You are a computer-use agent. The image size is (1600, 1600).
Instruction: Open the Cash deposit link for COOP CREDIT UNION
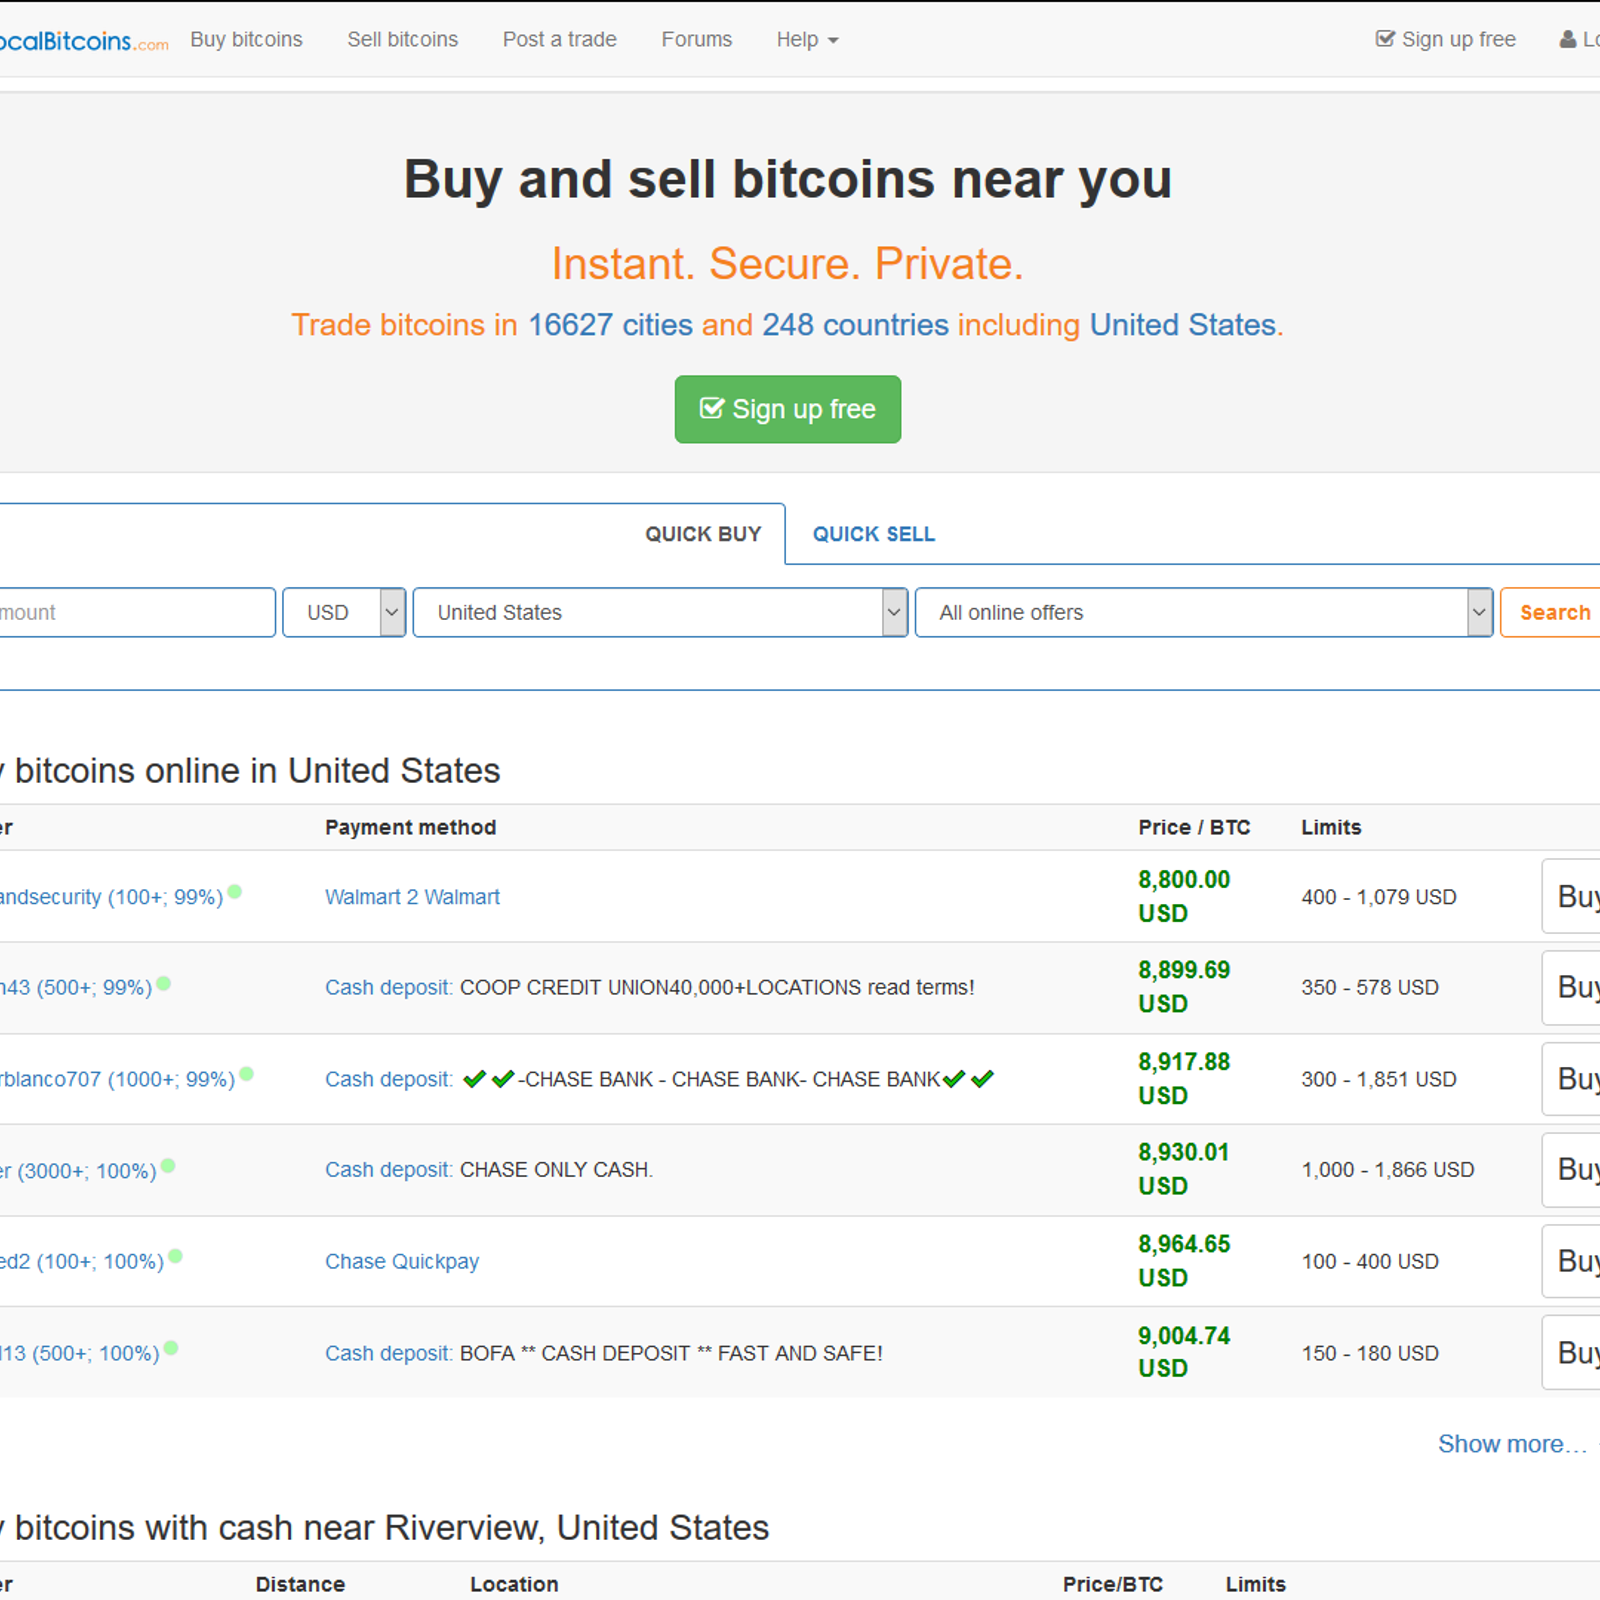coord(389,987)
